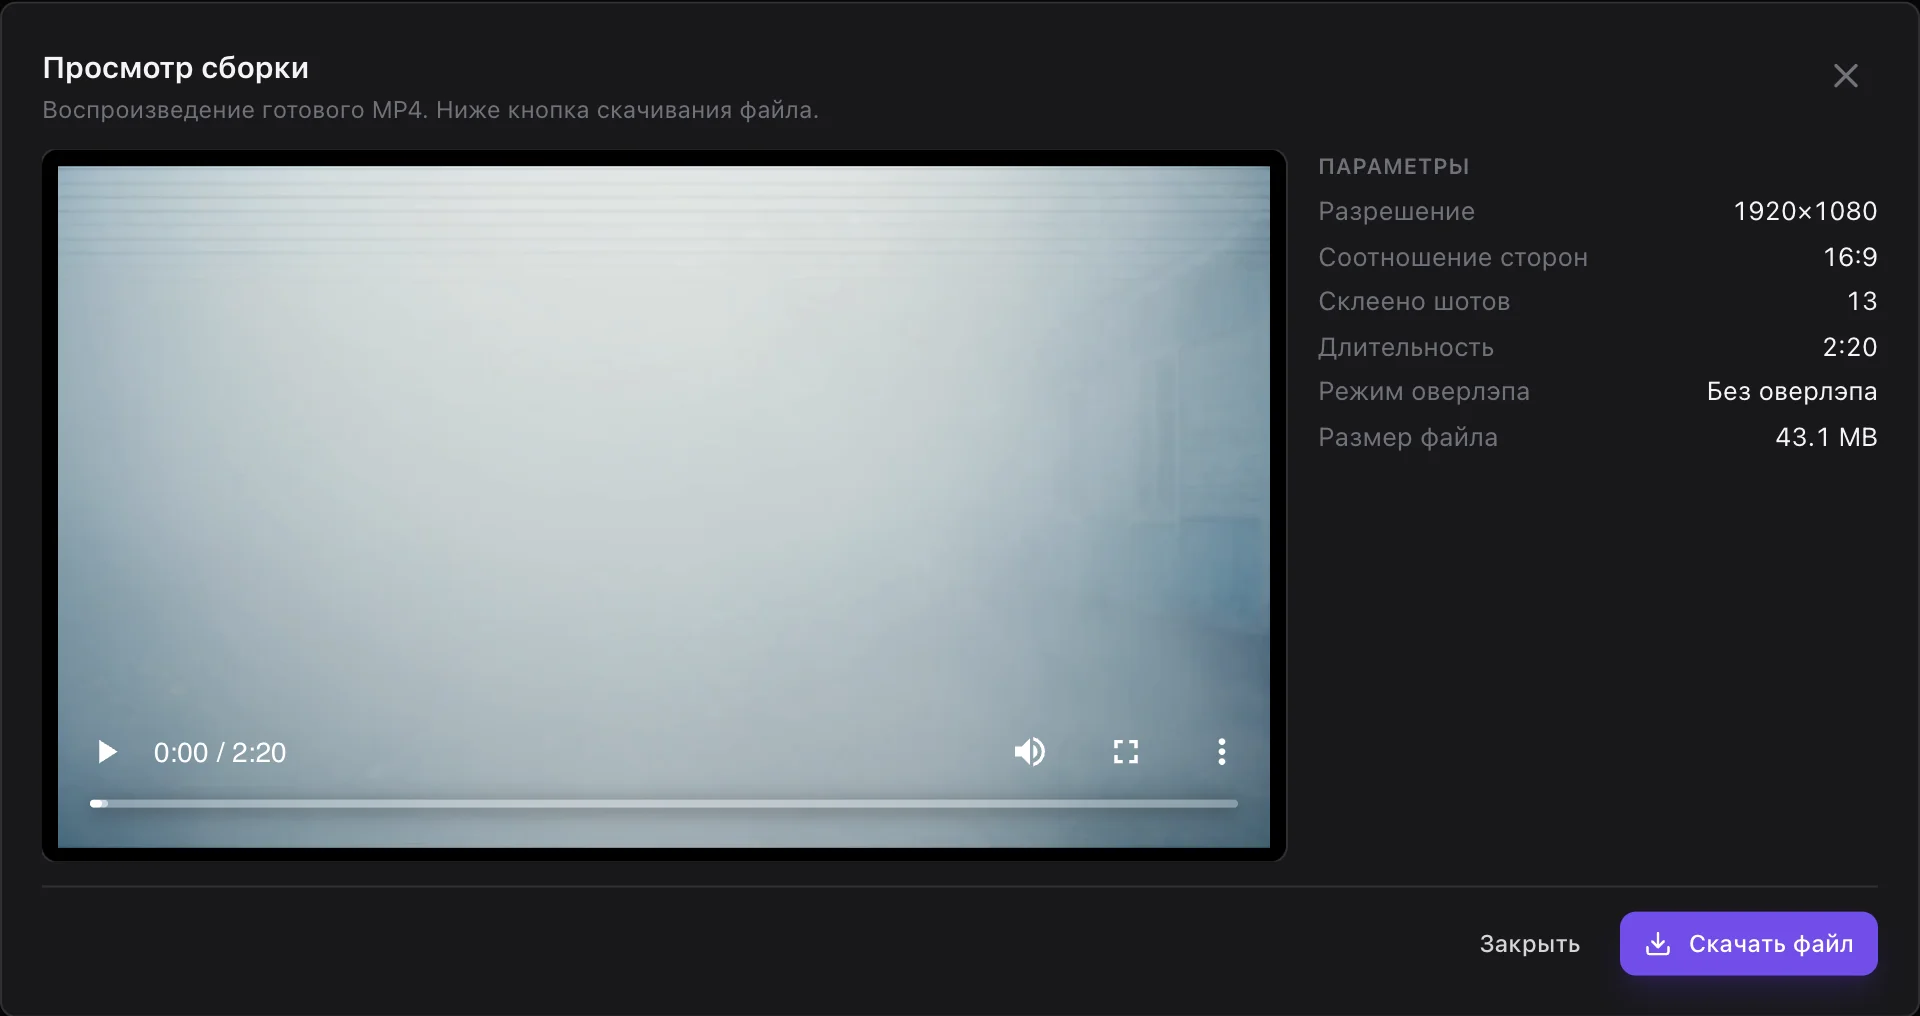Click the Закрыть button

pyautogui.click(x=1529, y=944)
